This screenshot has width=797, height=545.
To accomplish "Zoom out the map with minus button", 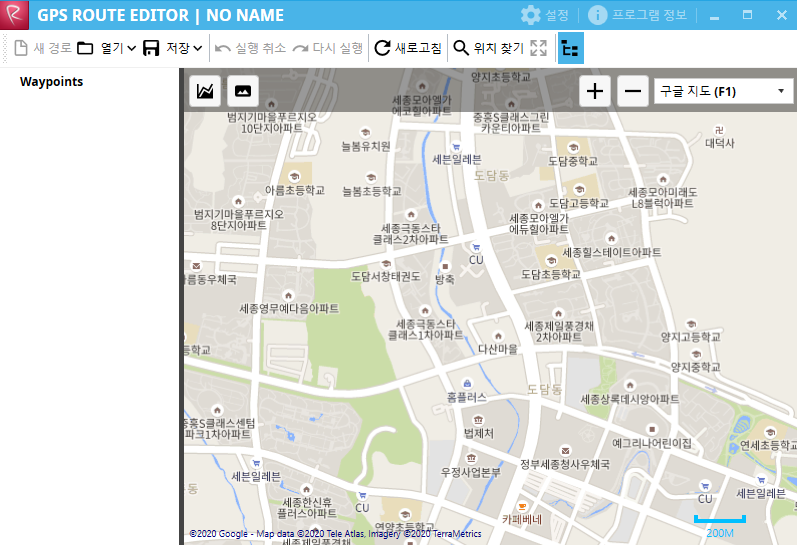I will 633,91.
